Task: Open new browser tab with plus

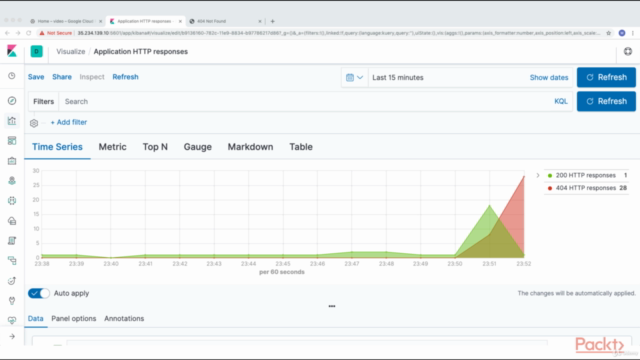Action: tap(273, 21)
